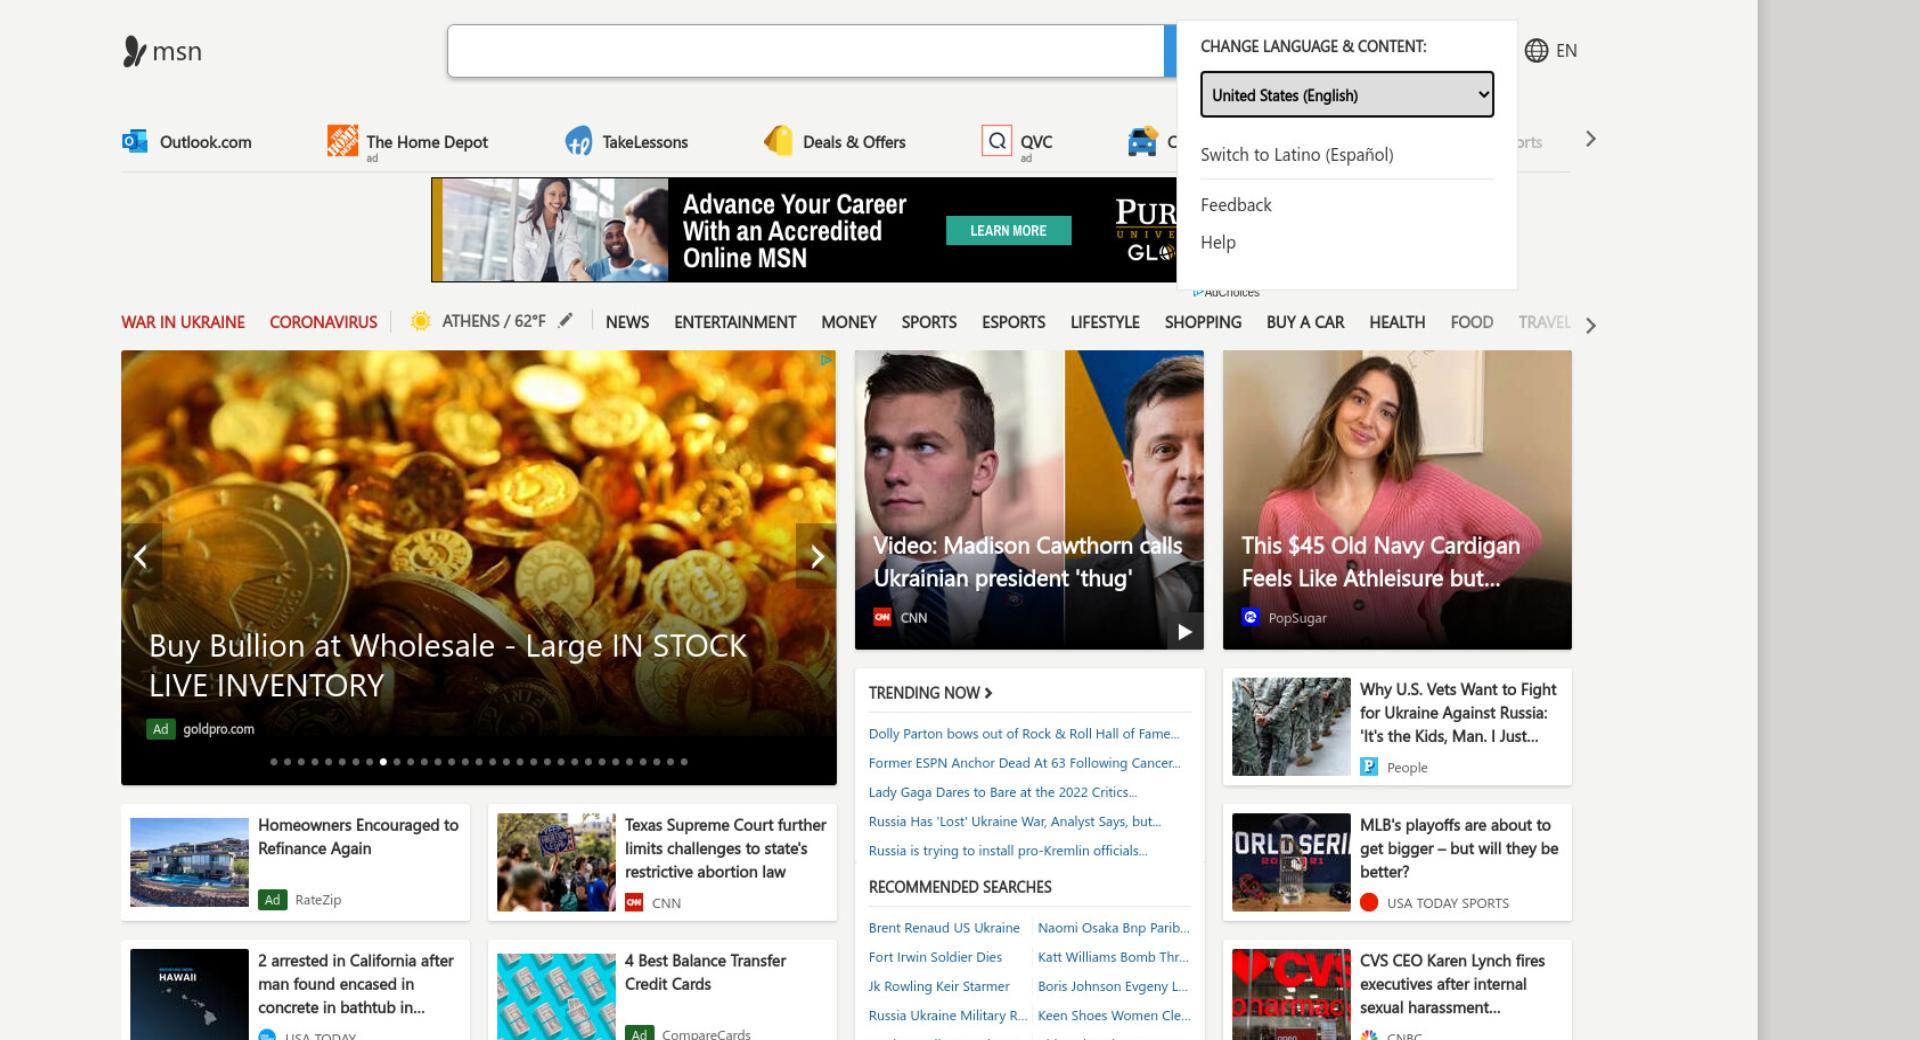Search Brent Renaud US Ukraine
This screenshot has width=1920, height=1040.
point(944,927)
